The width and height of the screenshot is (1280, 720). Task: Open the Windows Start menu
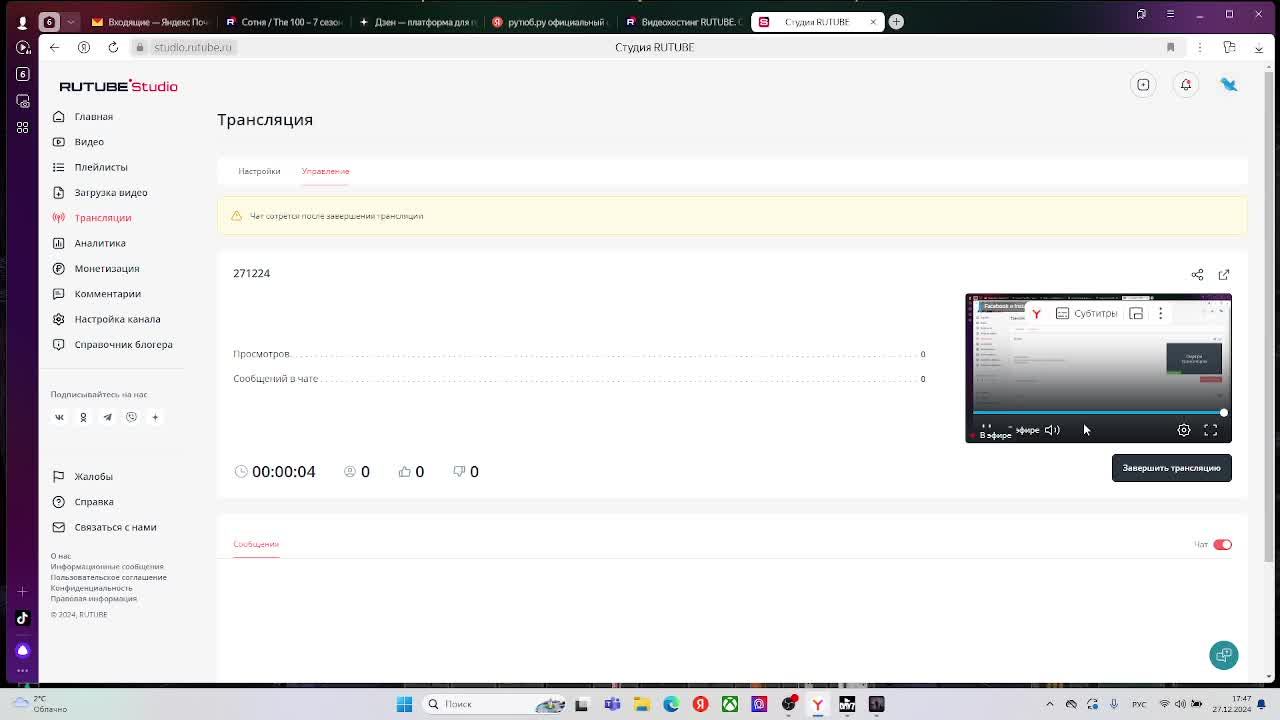404,704
